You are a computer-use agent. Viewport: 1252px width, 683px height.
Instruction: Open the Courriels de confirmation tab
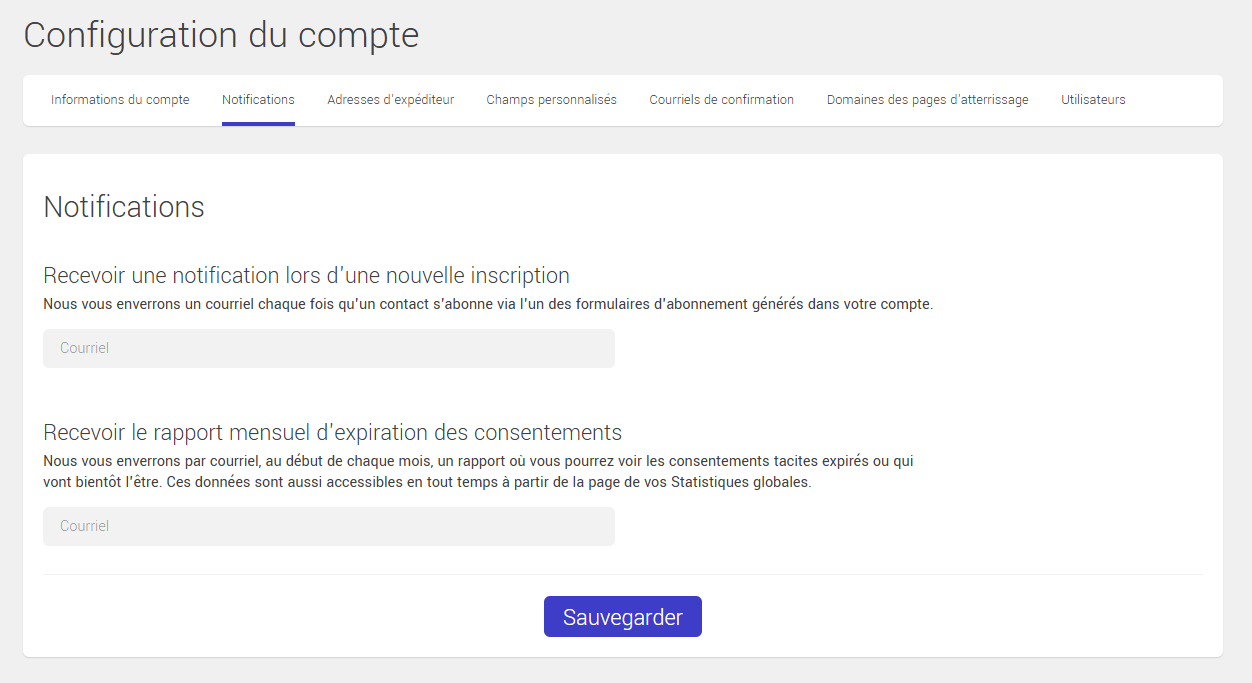coord(721,99)
